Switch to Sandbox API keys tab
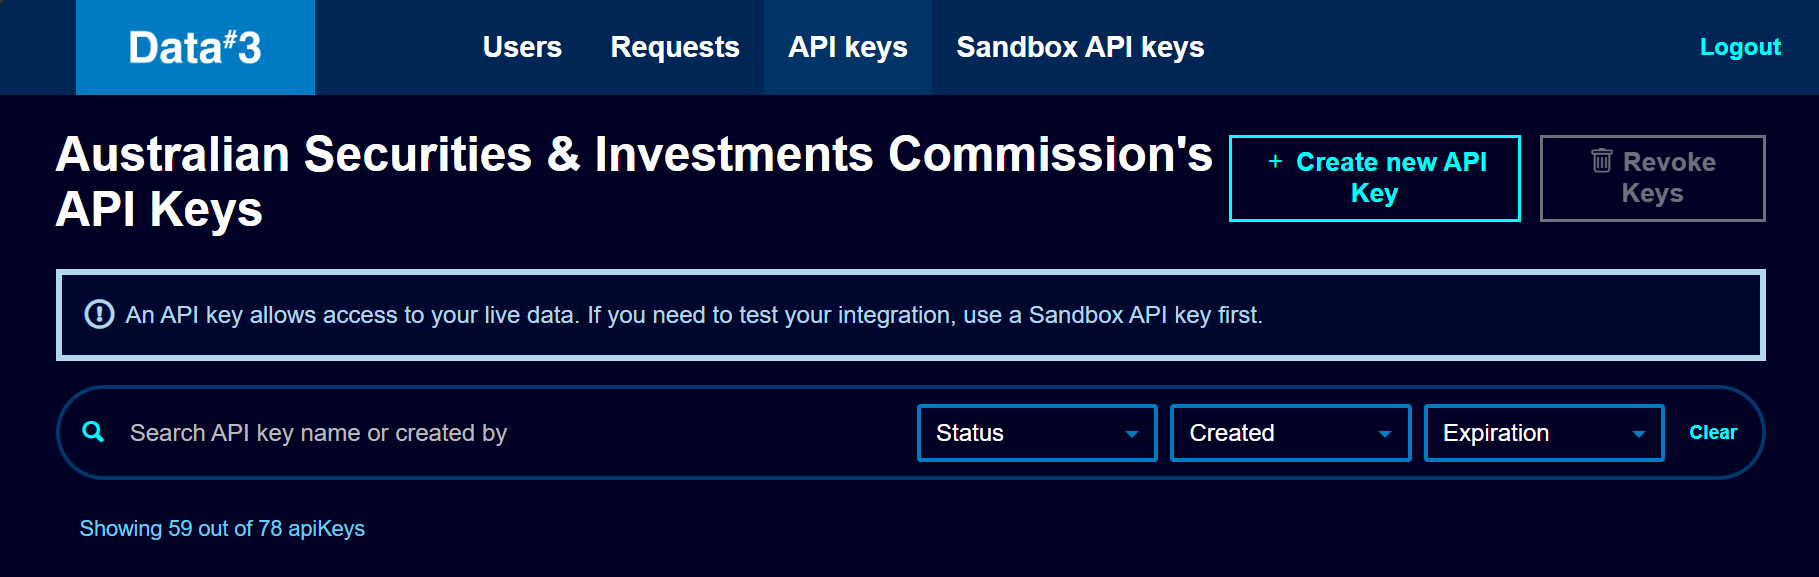Image resolution: width=1819 pixels, height=577 pixels. (x=1080, y=47)
